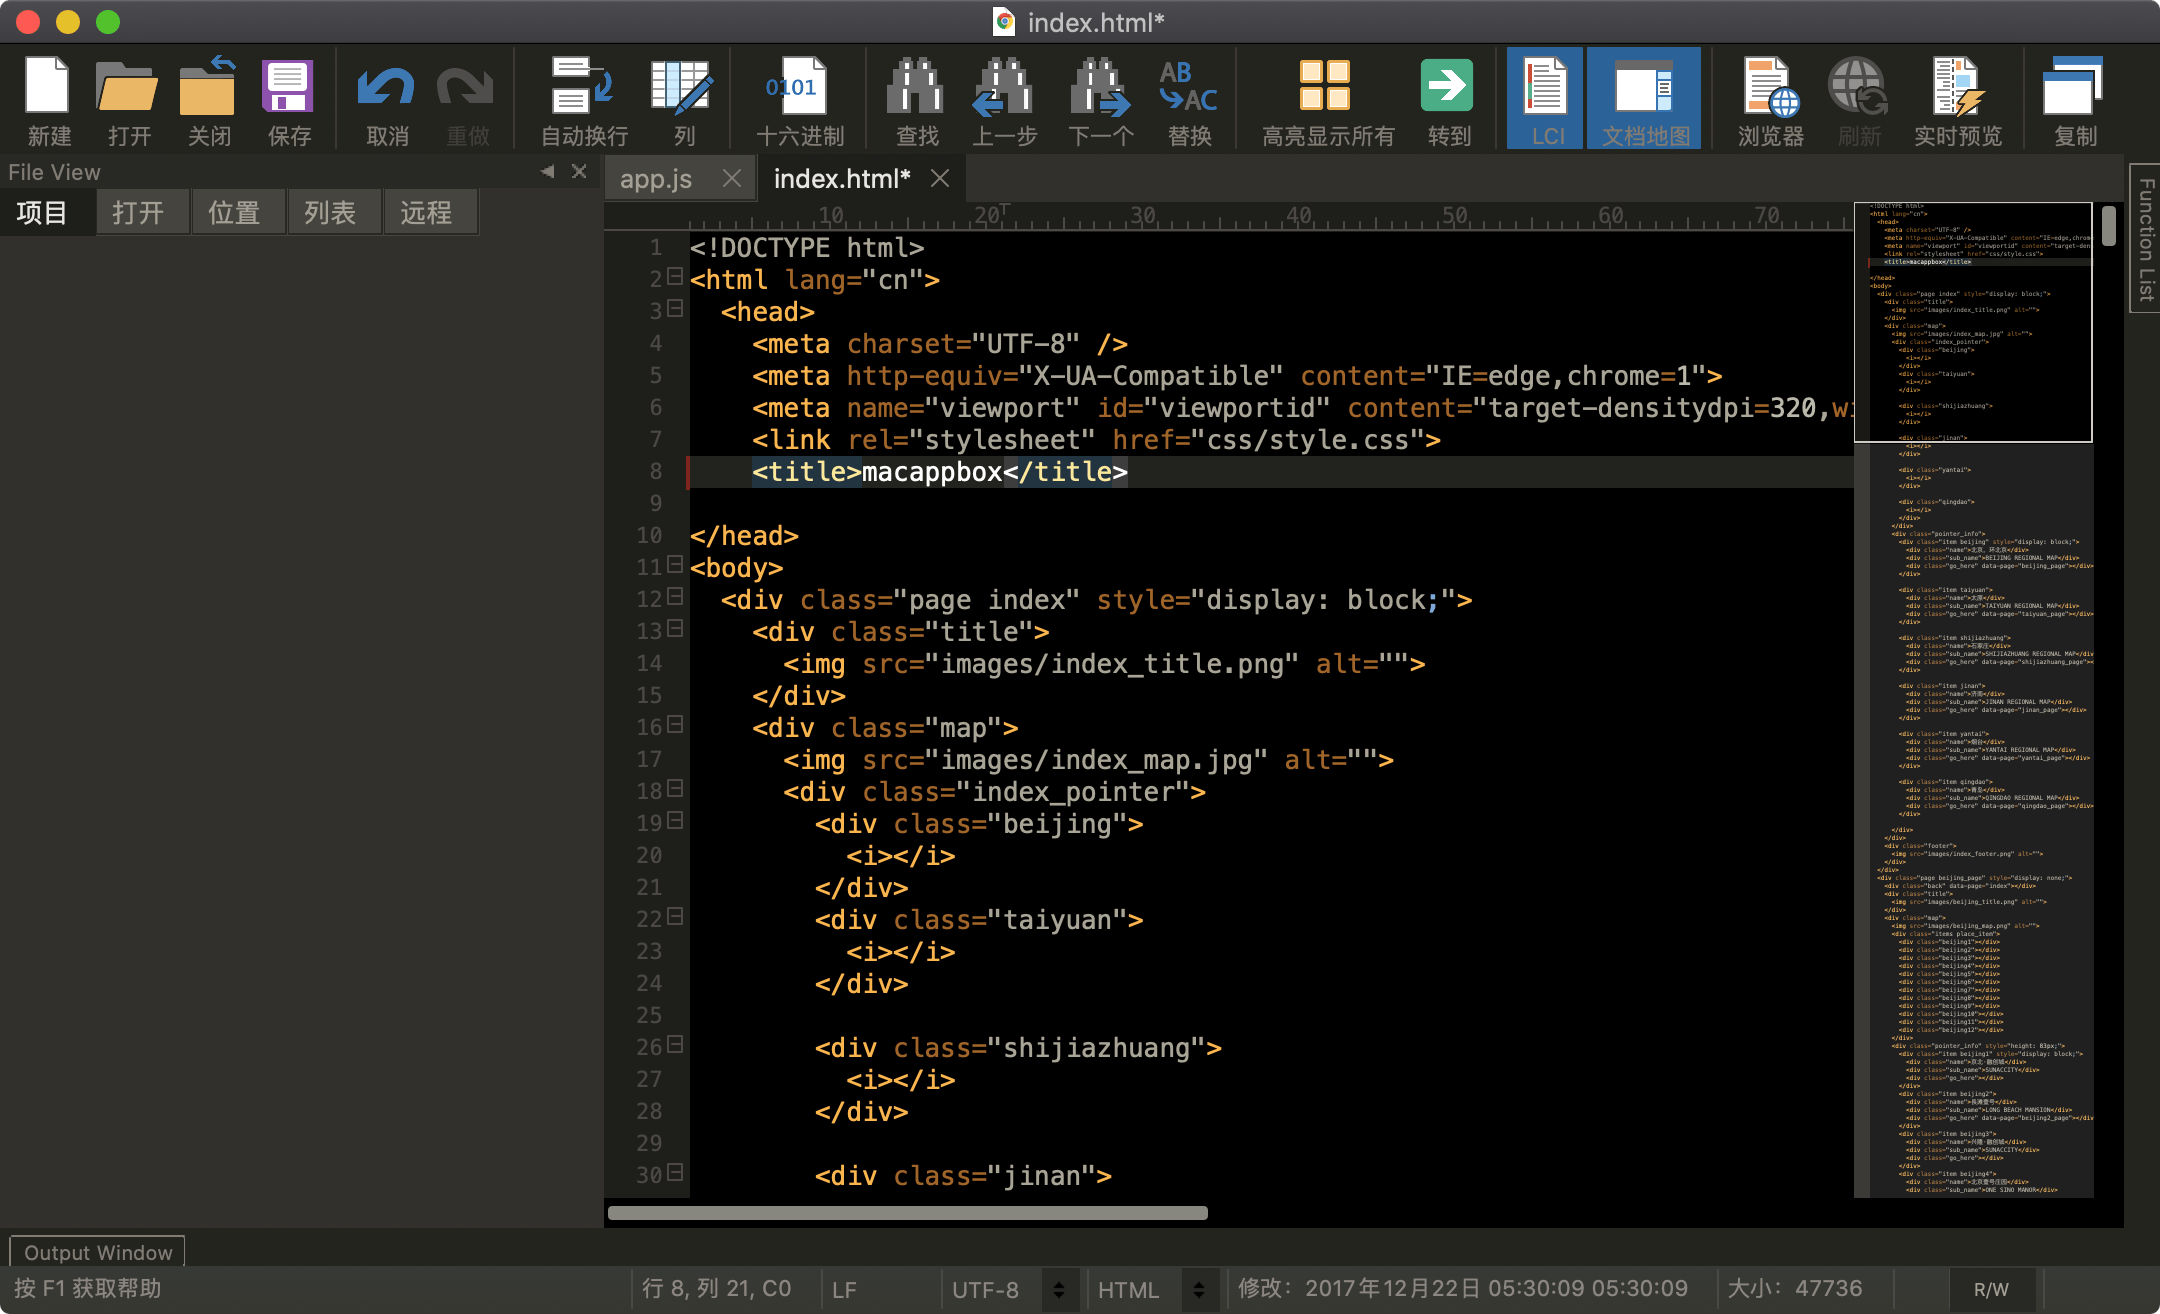
Task: Collapse taiyuan div fold on line 22
Action: click(675, 917)
